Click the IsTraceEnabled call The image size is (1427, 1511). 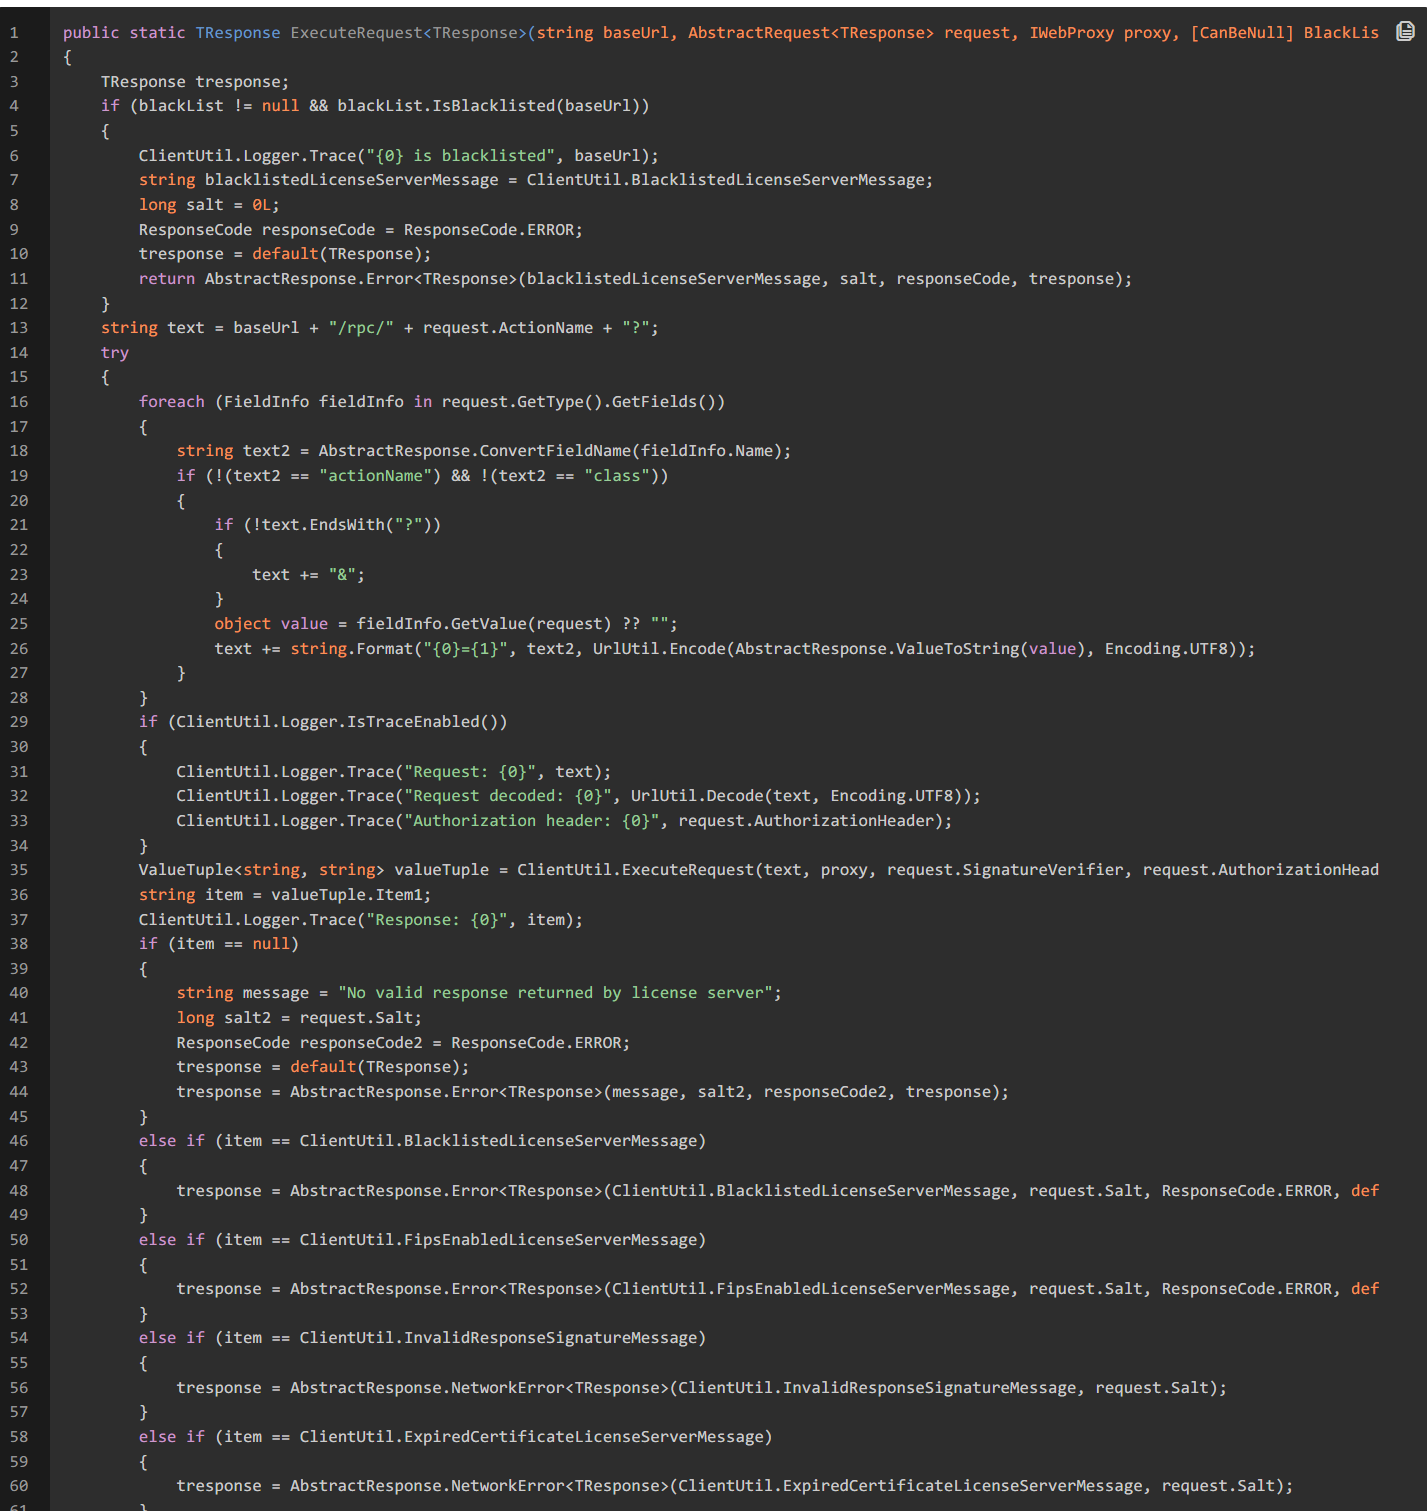421,722
